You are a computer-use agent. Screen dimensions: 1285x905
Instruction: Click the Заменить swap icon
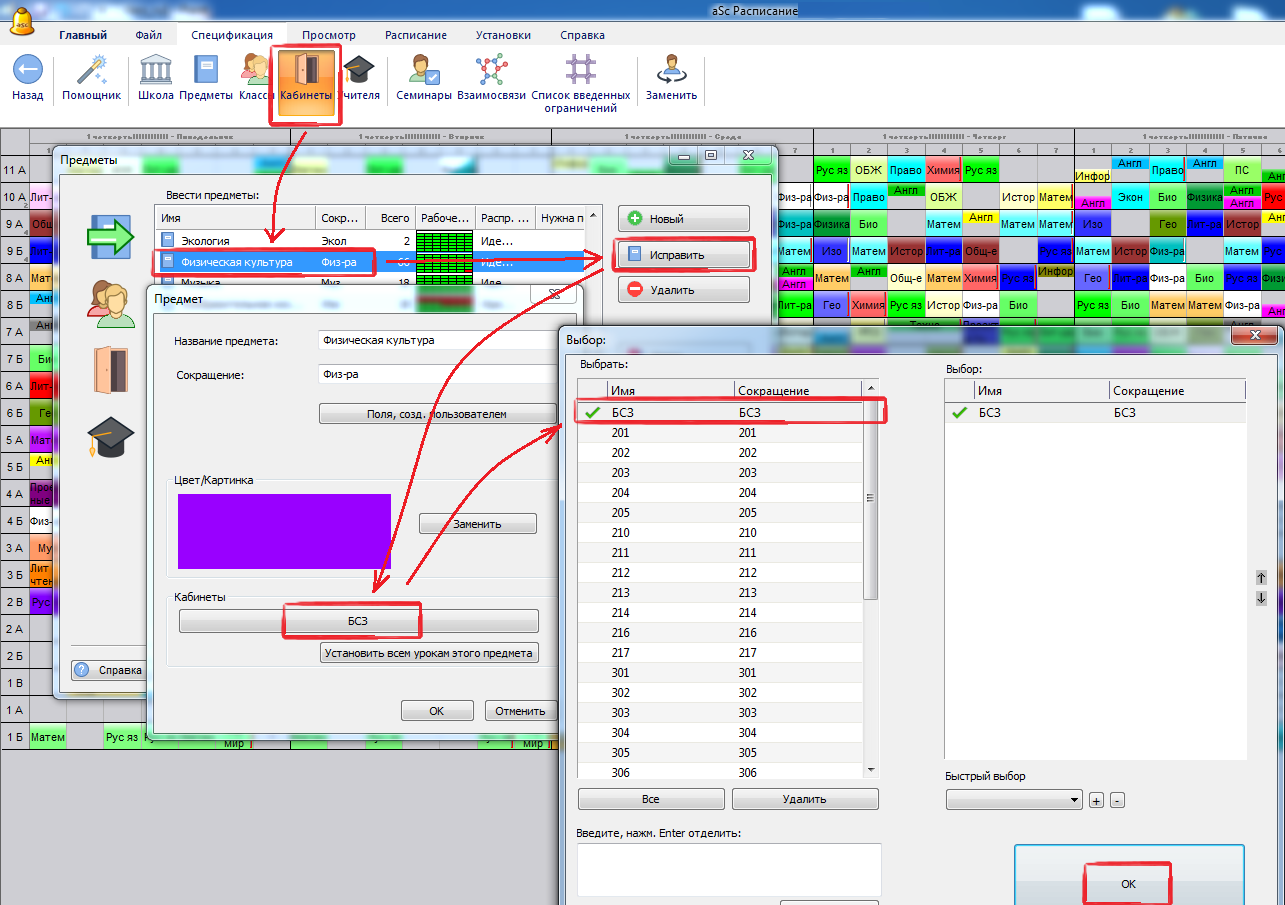pos(671,72)
